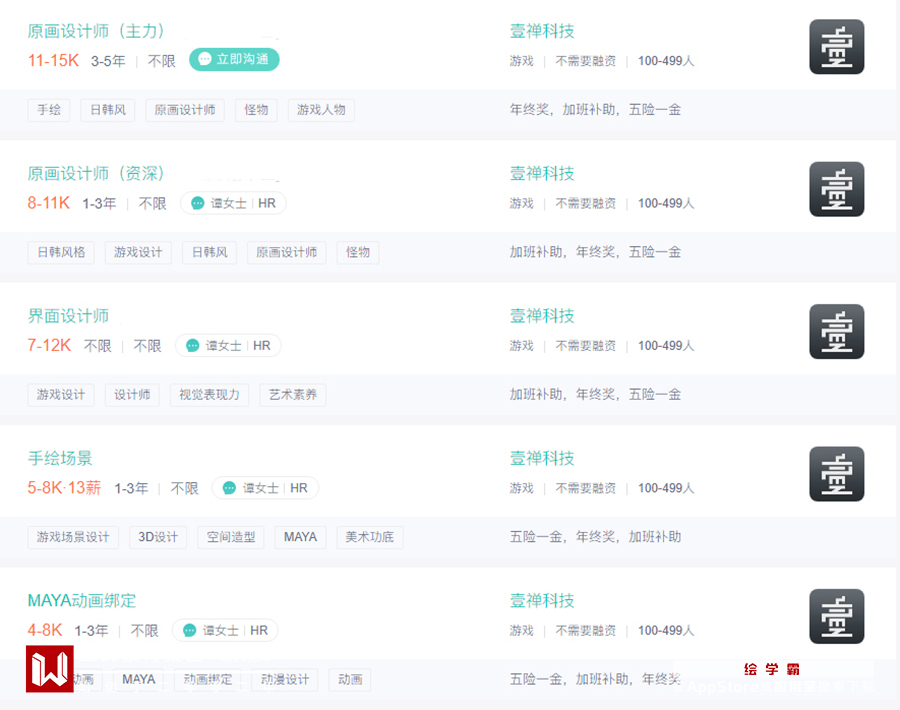
Task: Open the MAYA动画绑定 job posting
Action: pyautogui.click(x=82, y=601)
